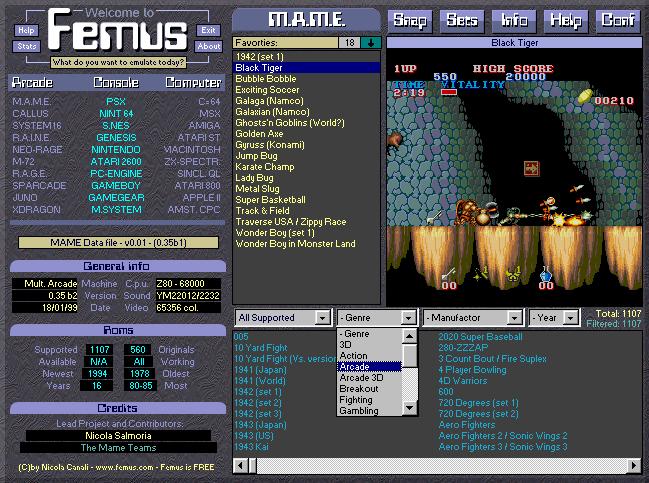
Task: Select NINT 64 console emulator
Action: point(116,114)
